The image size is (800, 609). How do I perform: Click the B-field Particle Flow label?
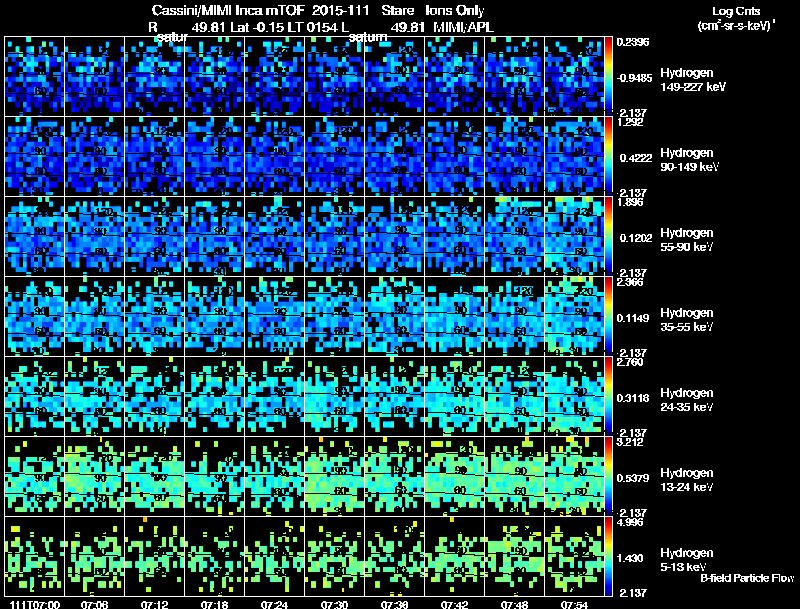pyautogui.click(x=747, y=578)
